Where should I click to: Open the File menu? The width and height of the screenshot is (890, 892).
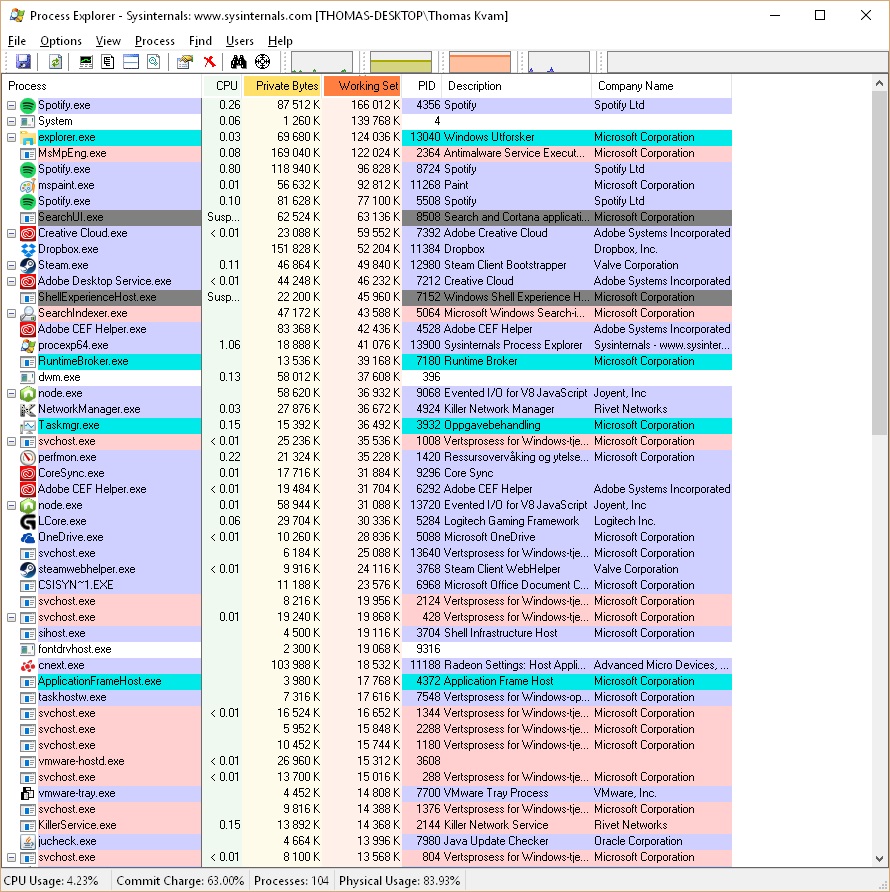coord(17,41)
